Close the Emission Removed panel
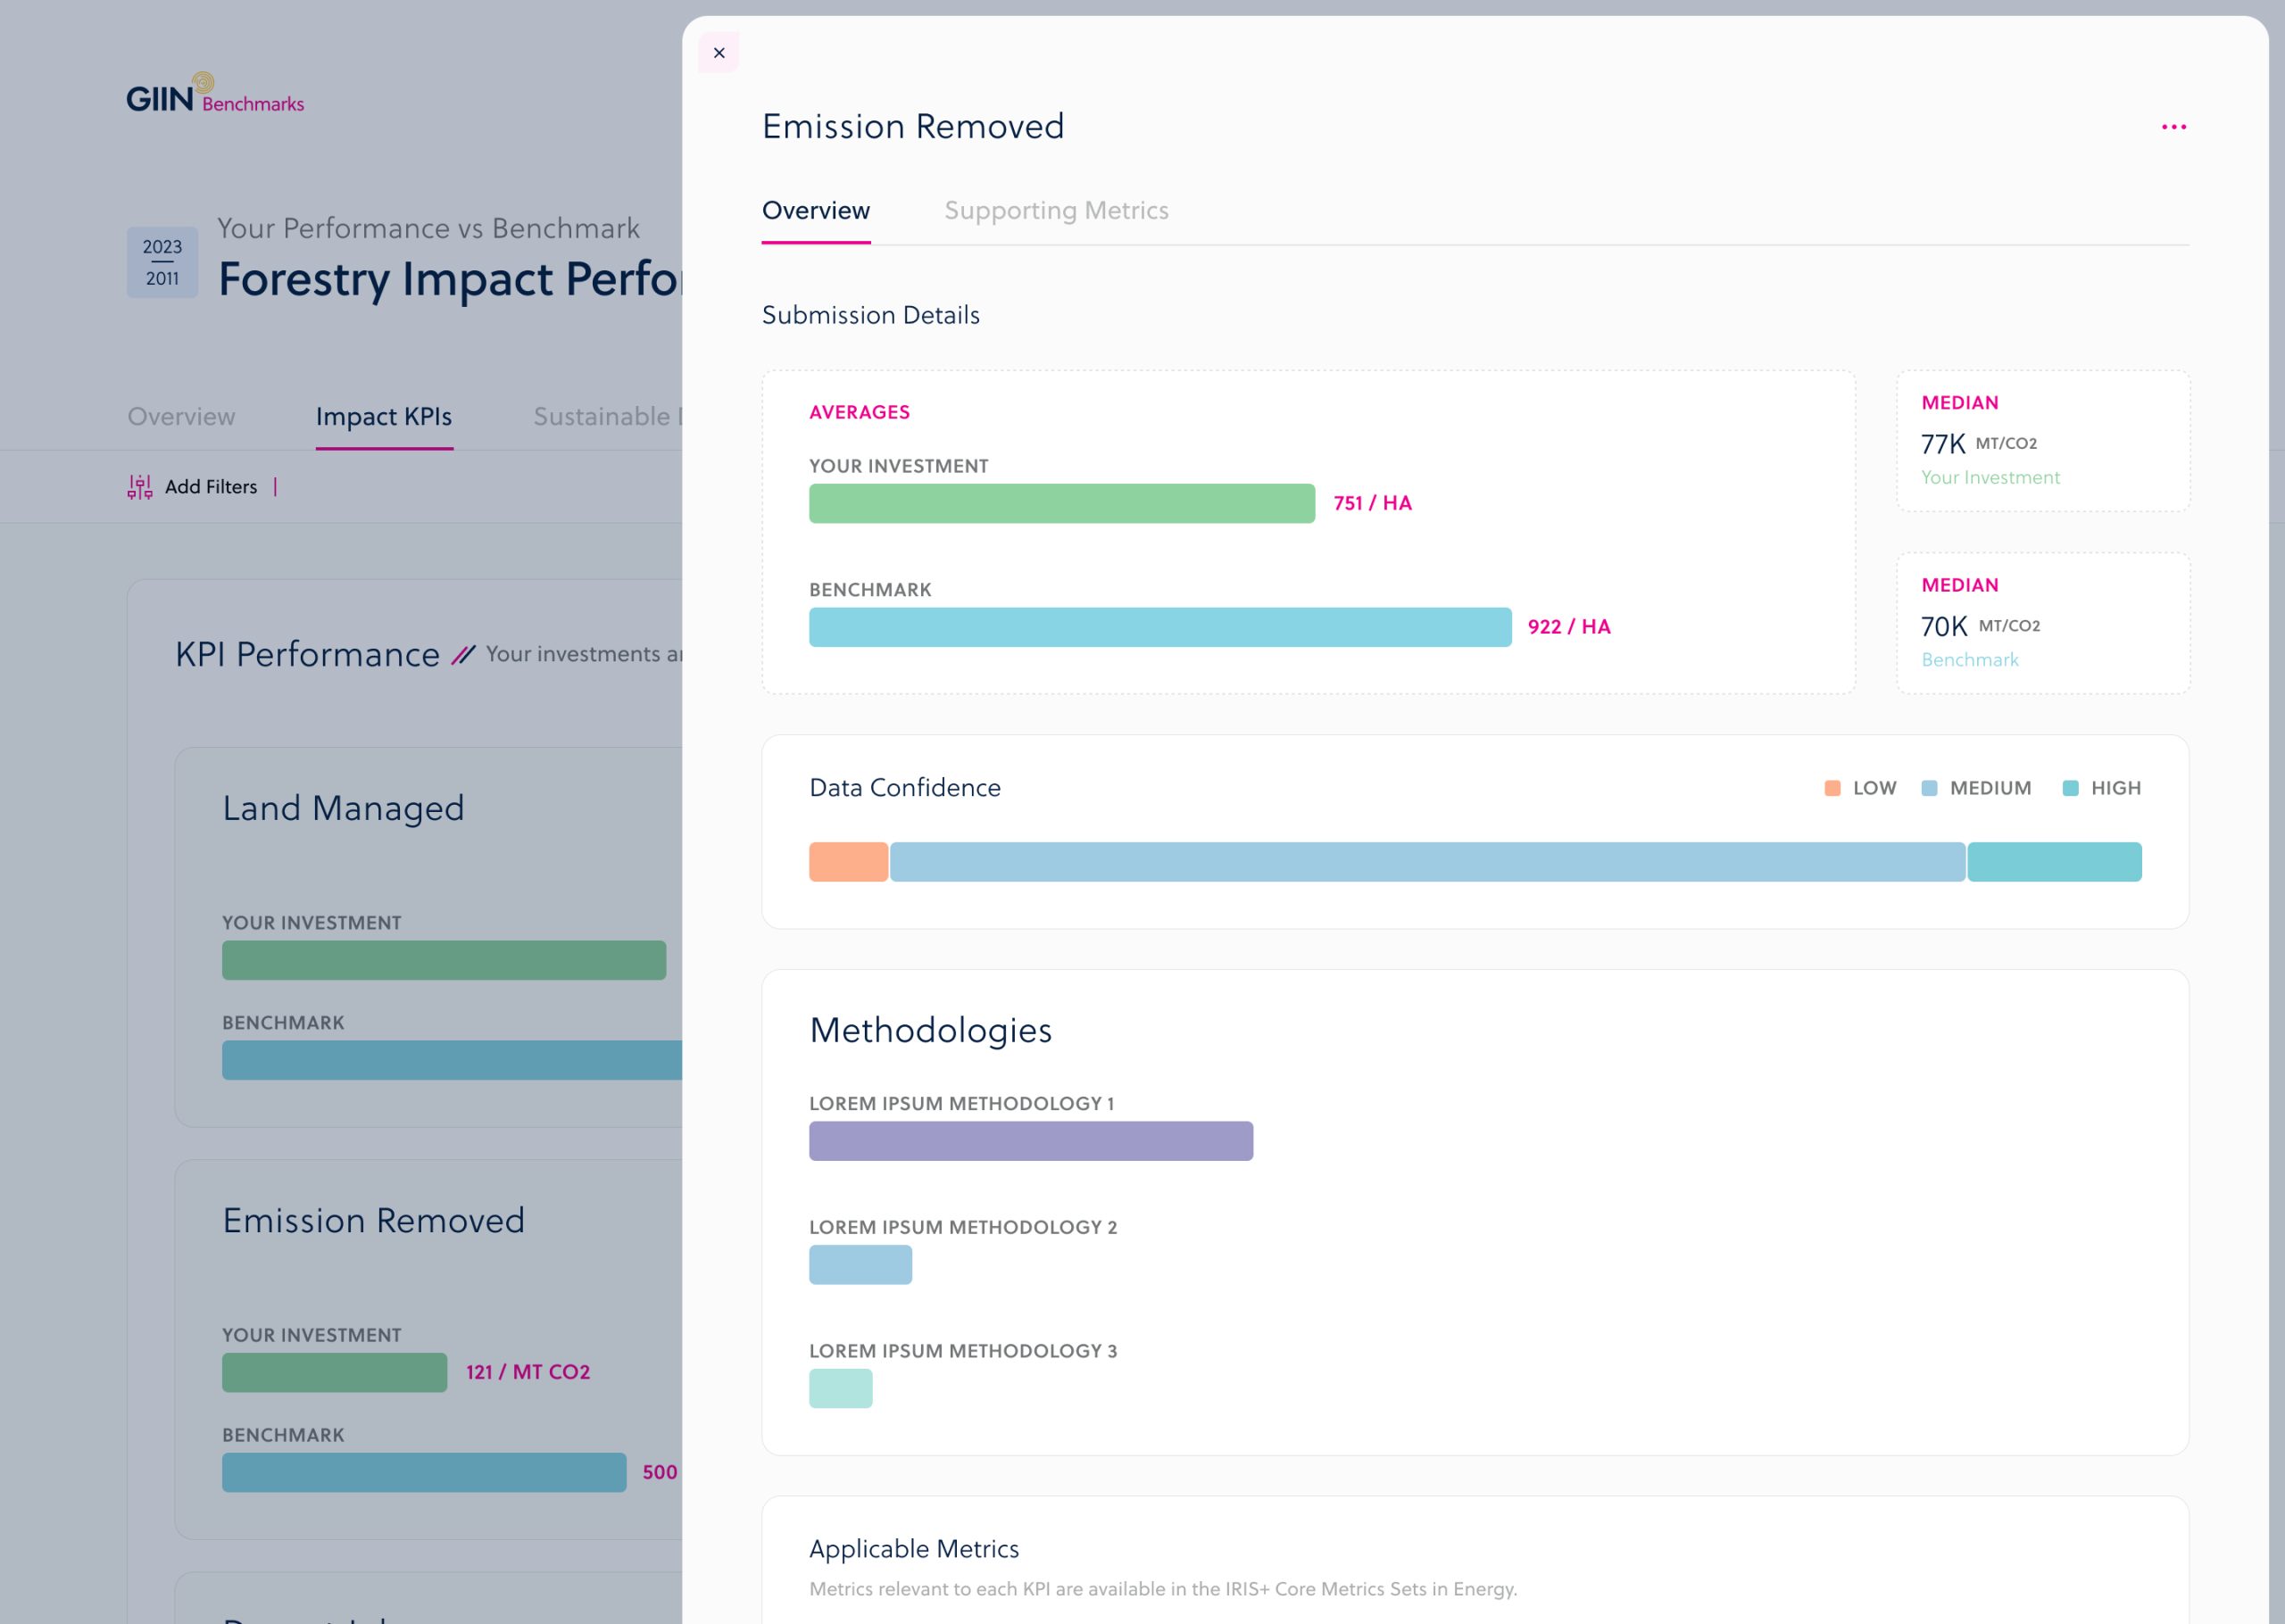 [x=718, y=53]
